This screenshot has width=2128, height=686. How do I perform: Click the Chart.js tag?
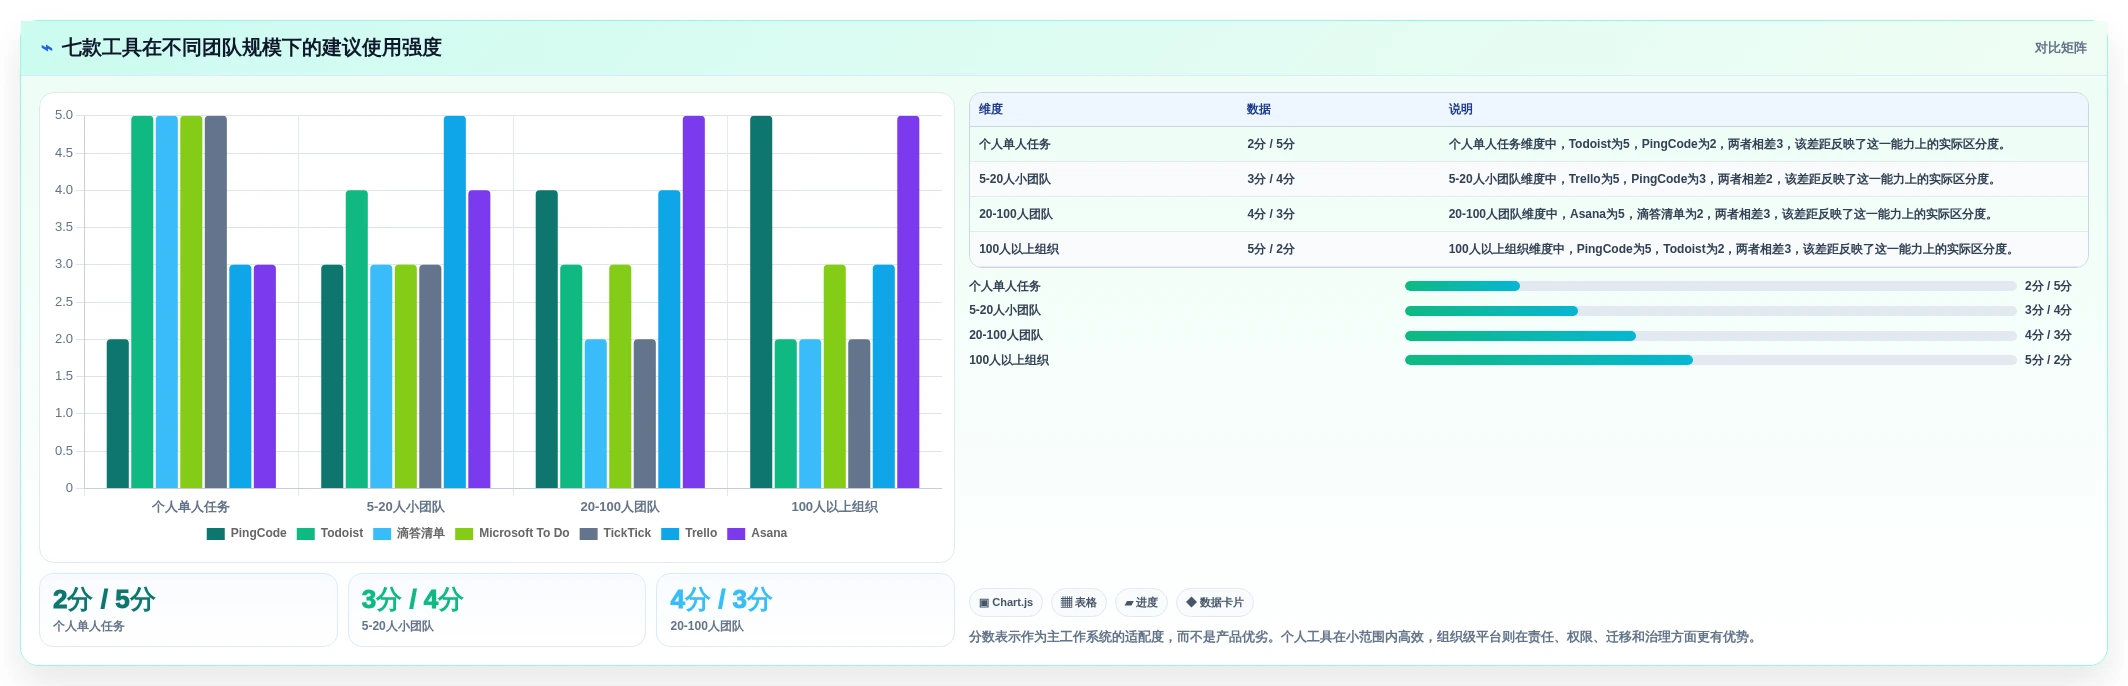coord(1006,603)
